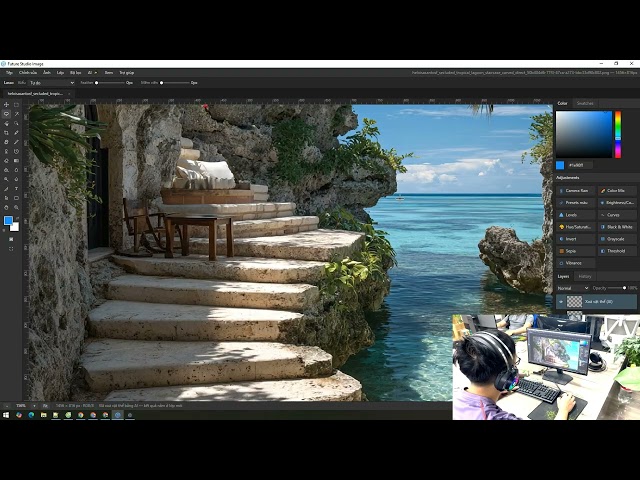640x480 pixels.
Task: Select the Rectangle shape tool
Action: point(16,198)
